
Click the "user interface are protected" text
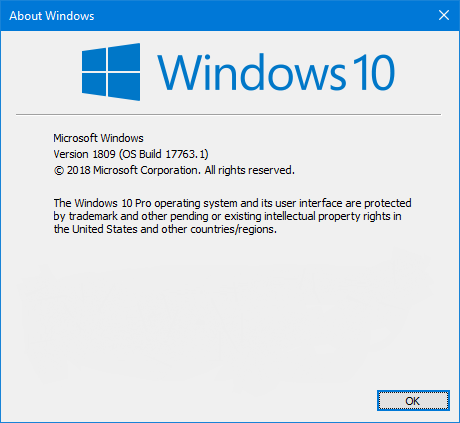(343, 203)
